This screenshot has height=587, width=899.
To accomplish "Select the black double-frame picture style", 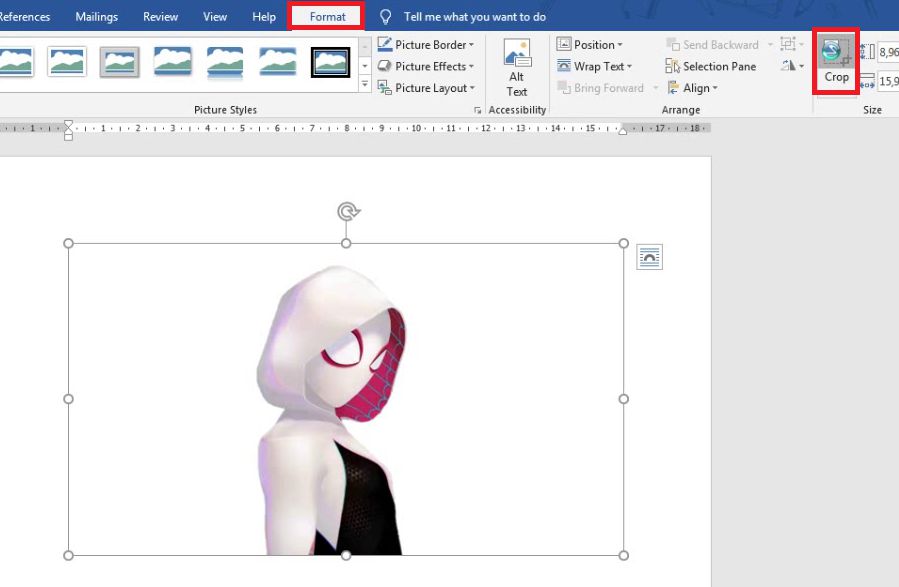I will coord(330,62).
